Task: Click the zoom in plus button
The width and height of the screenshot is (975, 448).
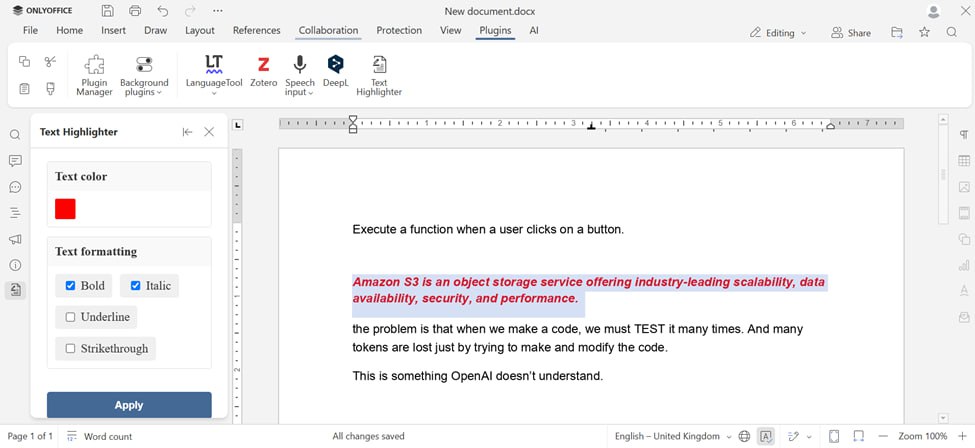Action: [x=963, y=436]
